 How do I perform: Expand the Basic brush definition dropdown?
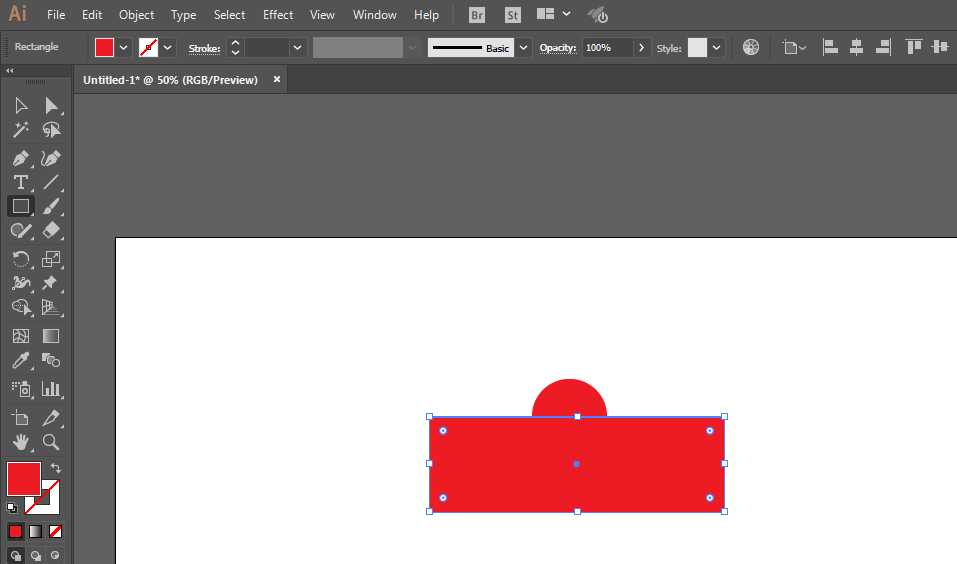[x=523, y=48]
